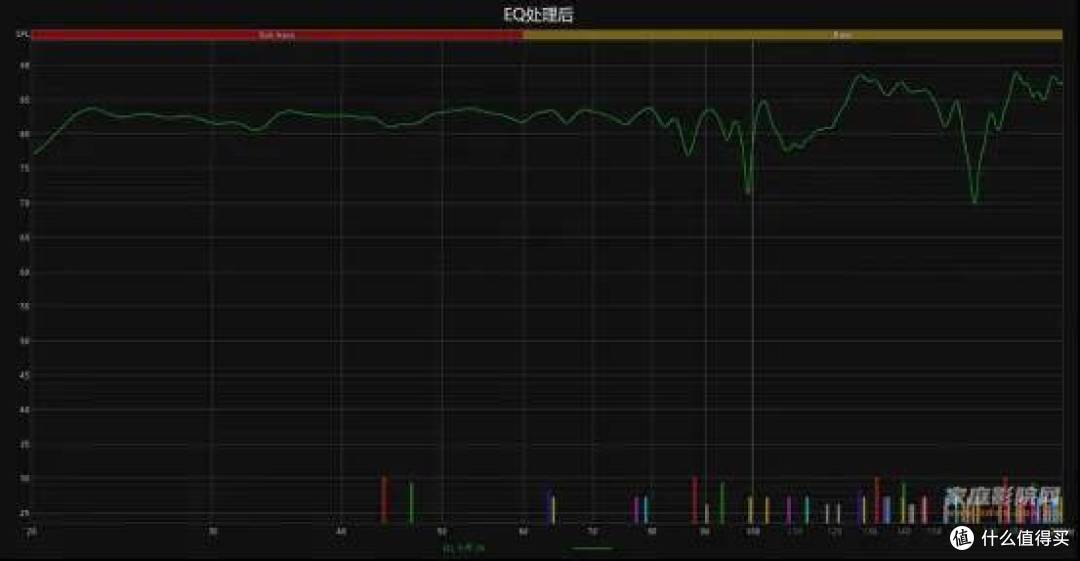
Task: Select the green filter marker between 90 and 100 Hz
Action: coord(722,502)
